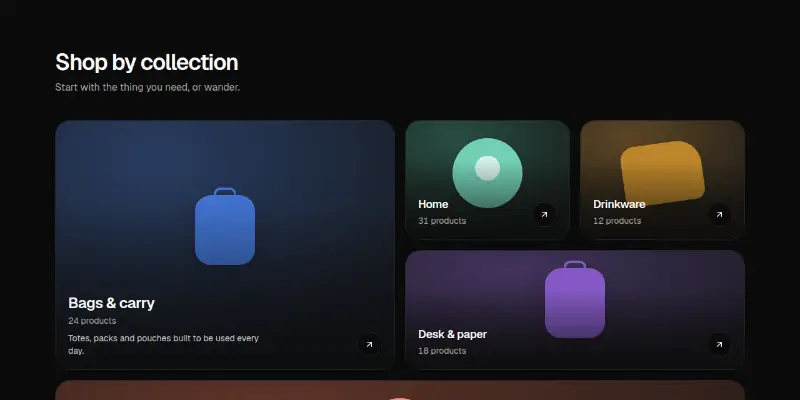This screenshot has width=800, height=400.
Task: Click the '18 products' count
Action: tap(442, 351)
